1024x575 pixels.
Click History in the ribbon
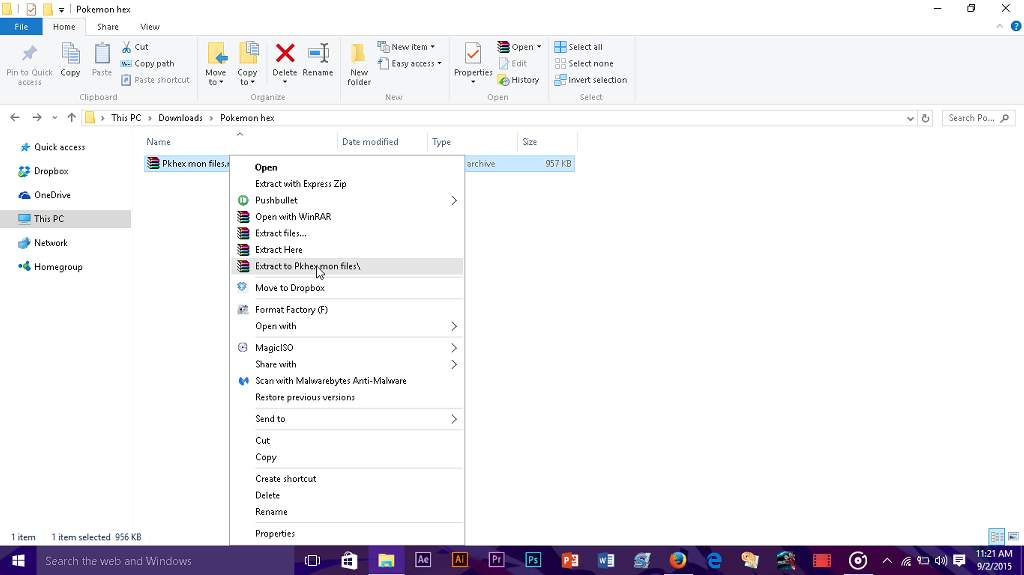[x=518, y=80]
